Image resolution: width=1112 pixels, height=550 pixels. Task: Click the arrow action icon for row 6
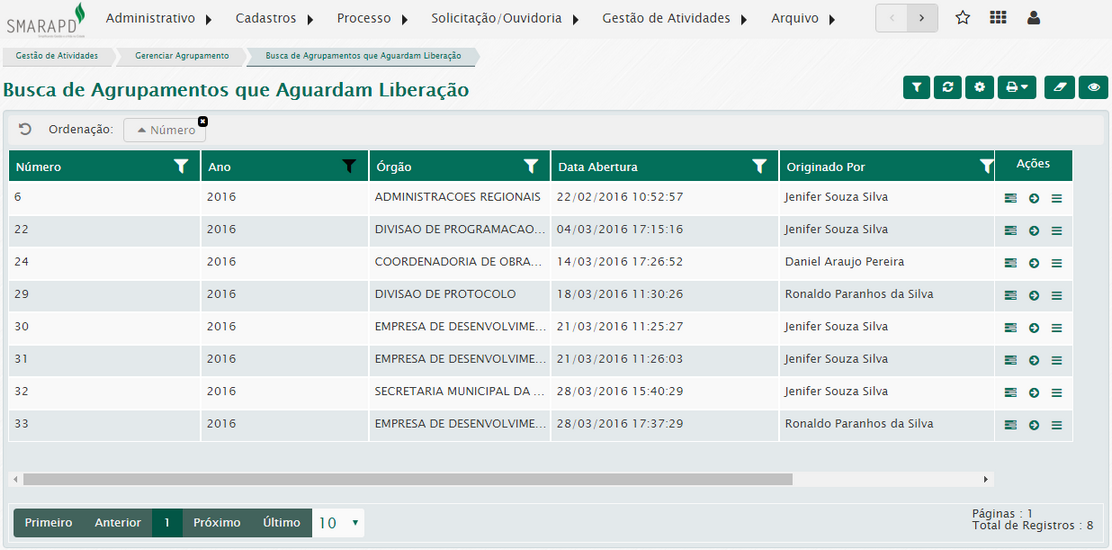[1034, 199]
